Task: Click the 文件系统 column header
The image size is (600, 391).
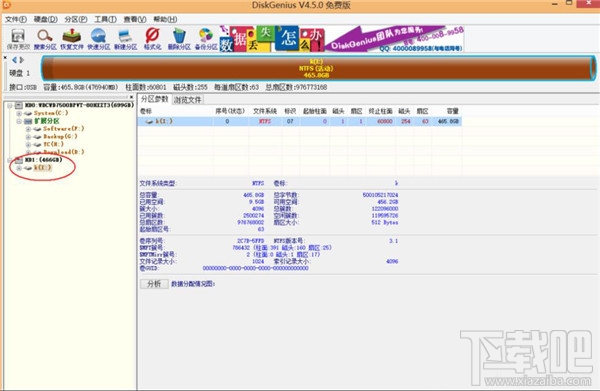Action: (x=265, y=111)
